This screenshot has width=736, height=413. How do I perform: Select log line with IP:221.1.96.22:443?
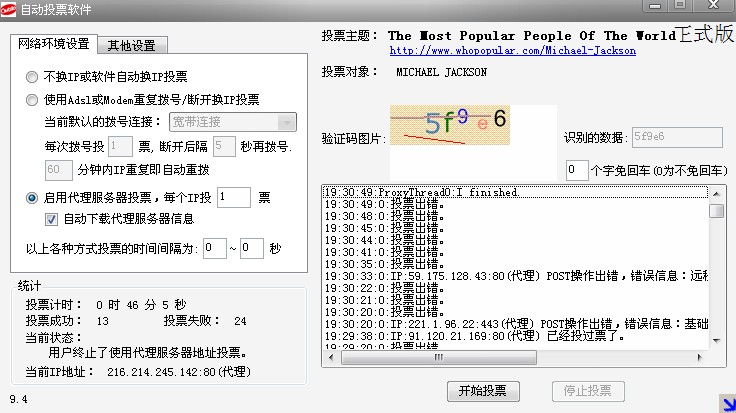click(515, 324)
